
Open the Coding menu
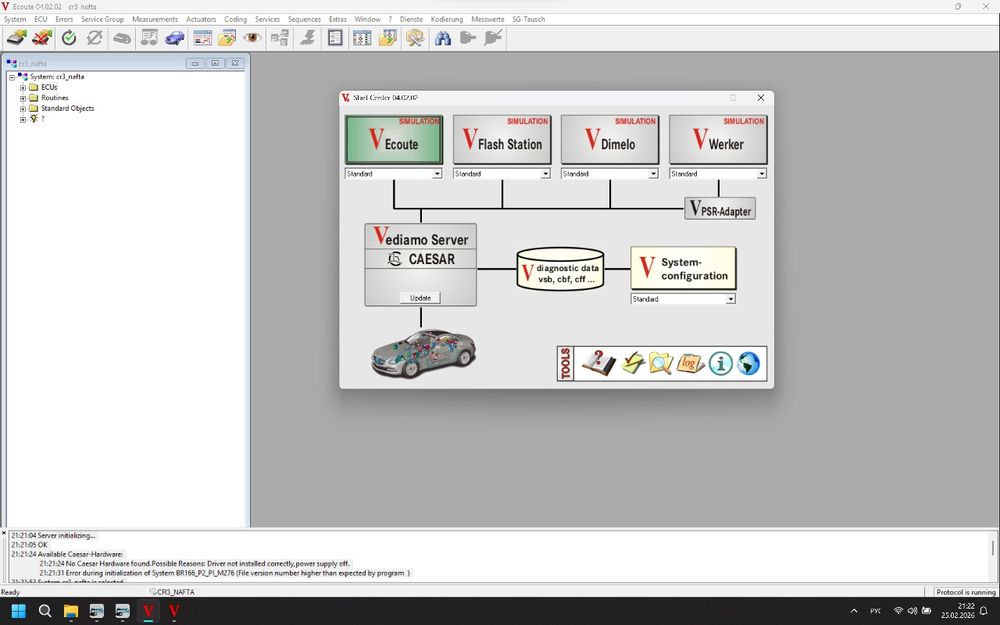(x=235, y=19)
